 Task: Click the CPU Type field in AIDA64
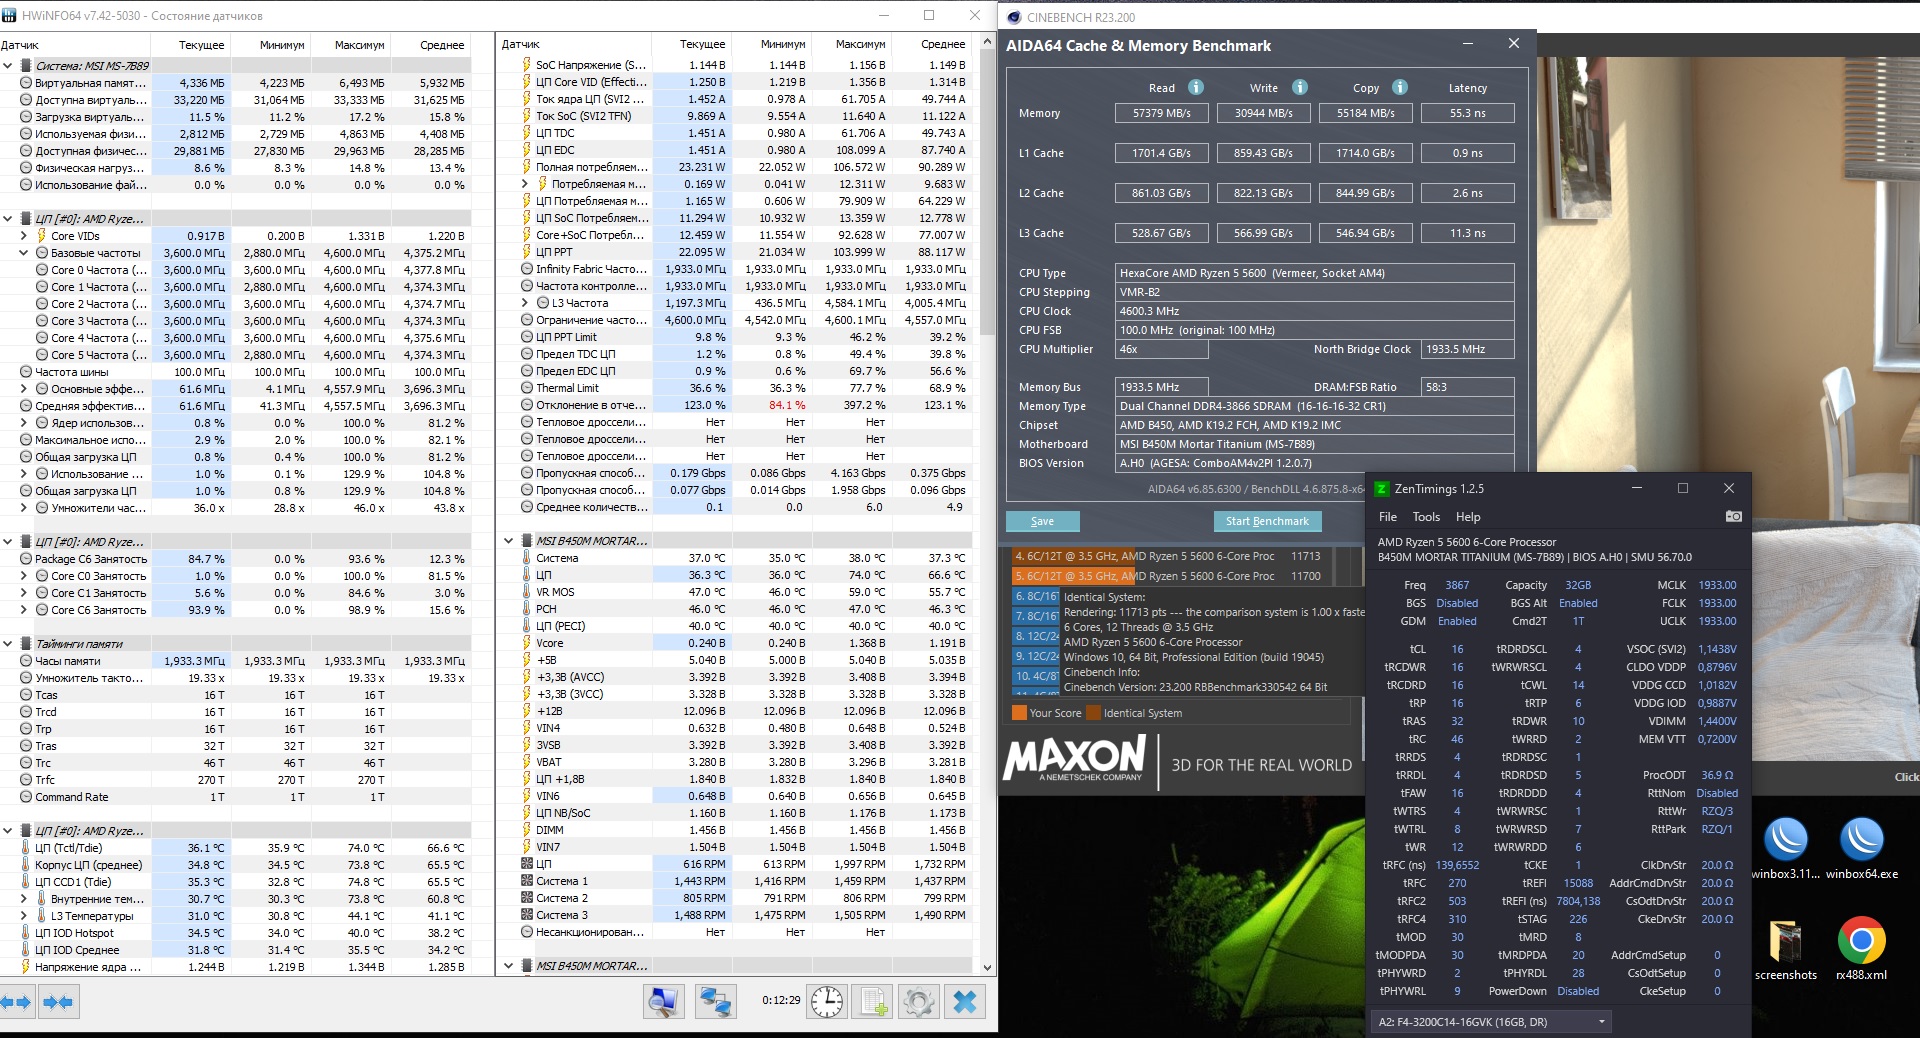[x=1314, y=273]
